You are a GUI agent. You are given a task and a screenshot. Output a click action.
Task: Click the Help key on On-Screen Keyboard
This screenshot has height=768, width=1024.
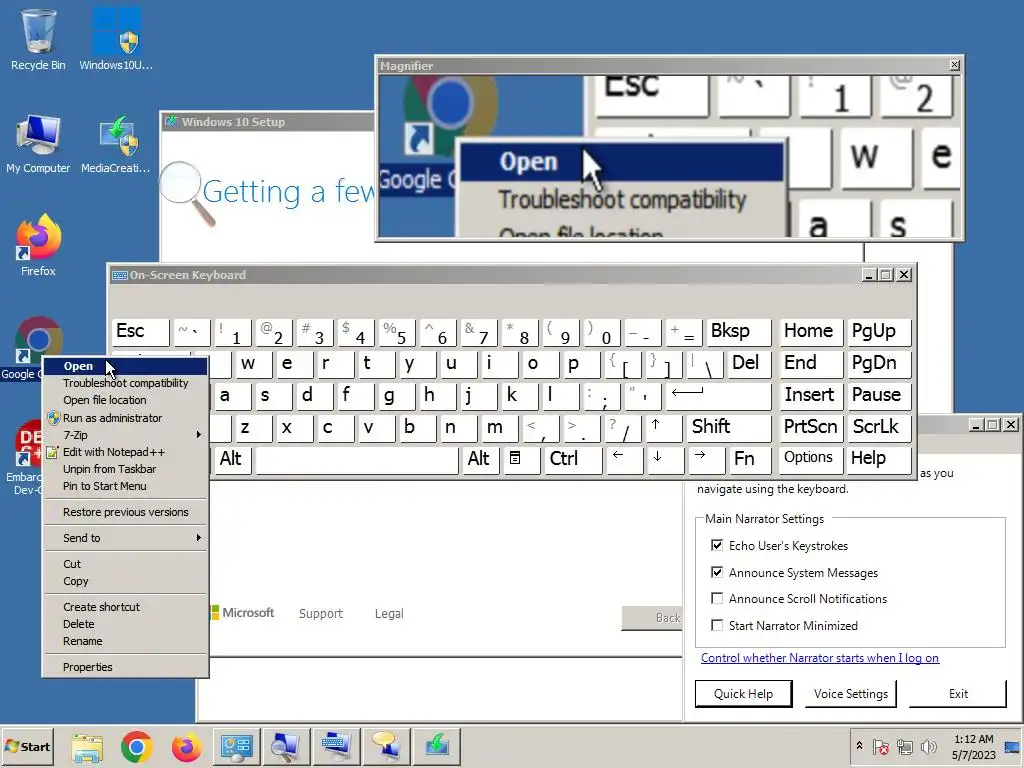coord(878,459)
